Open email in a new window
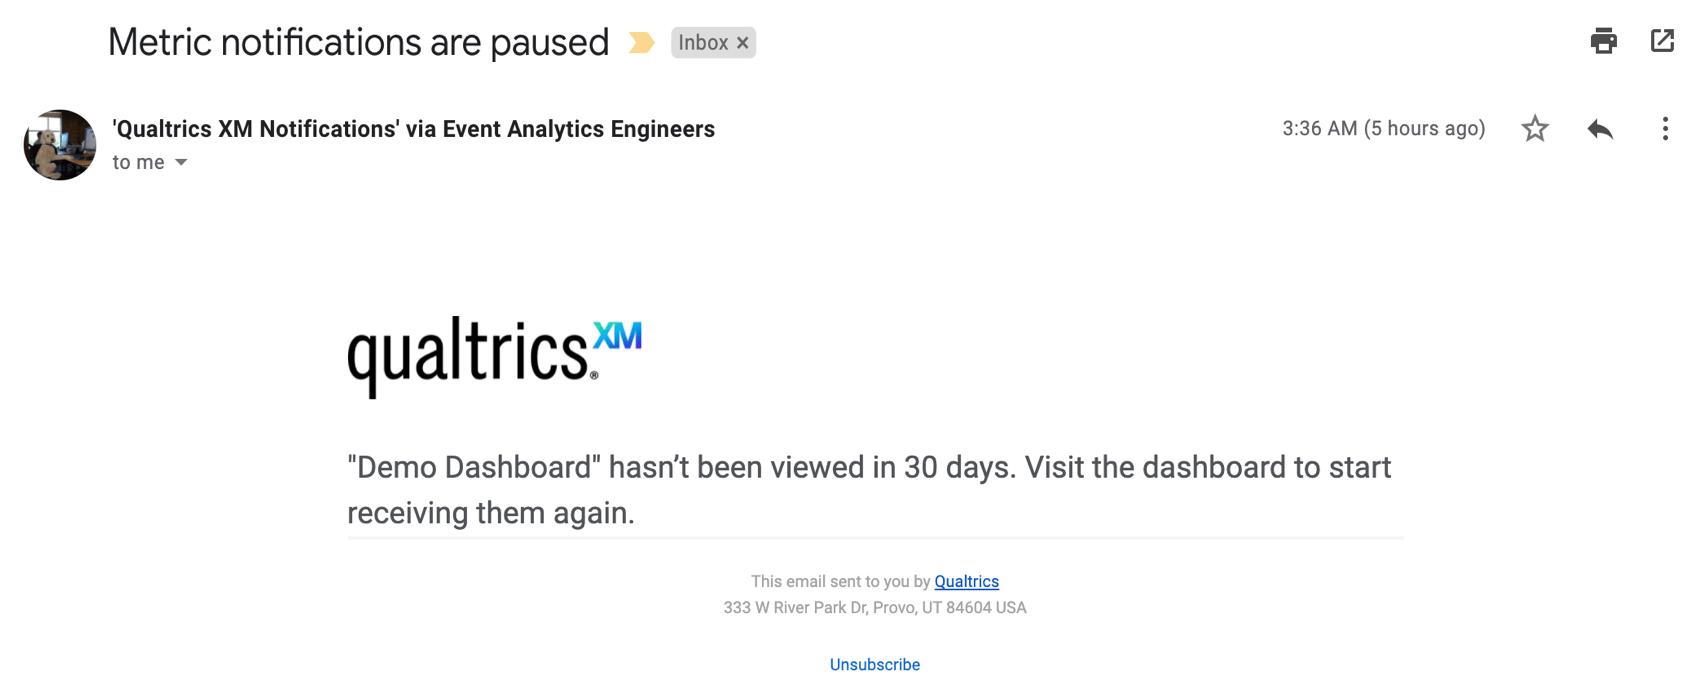The height and width of the screenshot is (700, 1700). 1663,41
